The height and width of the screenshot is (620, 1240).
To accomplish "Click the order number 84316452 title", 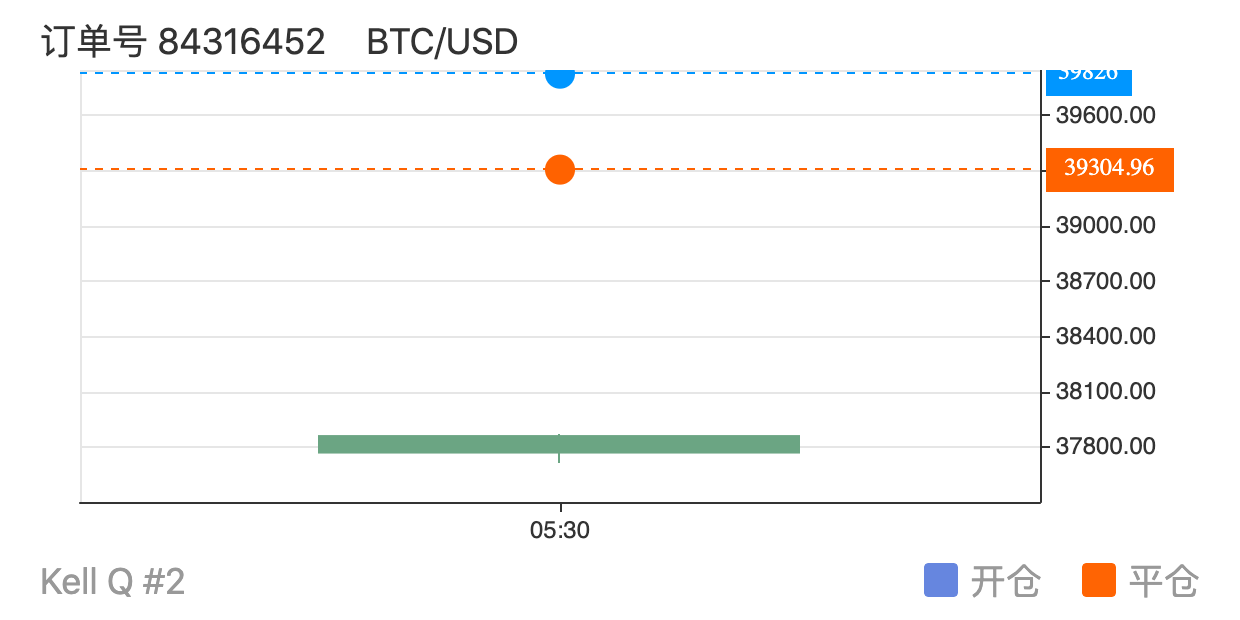I will 183,42.
